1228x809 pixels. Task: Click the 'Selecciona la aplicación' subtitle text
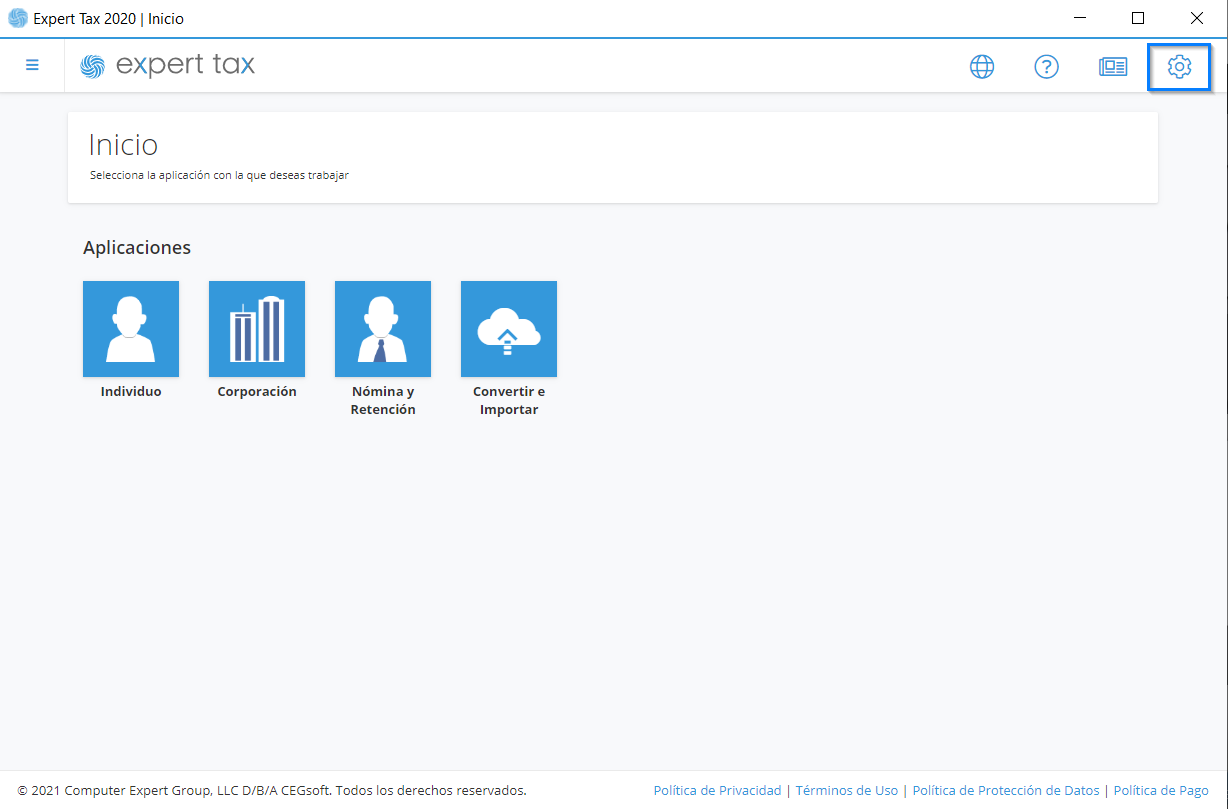[219, 175]
